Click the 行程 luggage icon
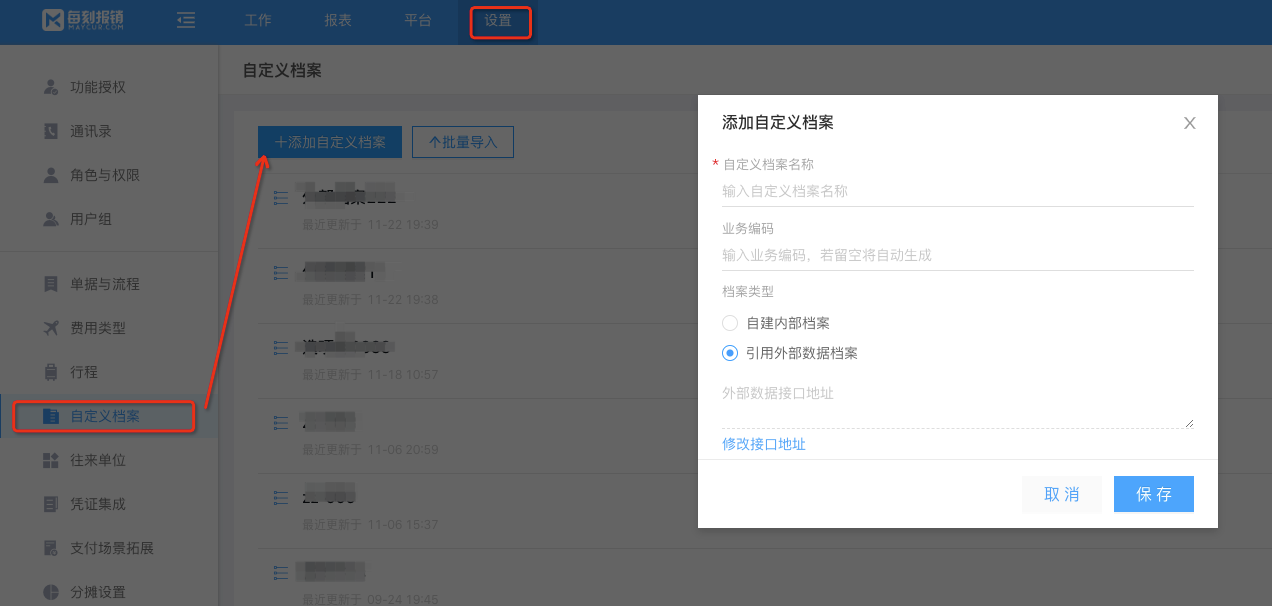This screenshot has height=606, width=1272. [51, 372]
